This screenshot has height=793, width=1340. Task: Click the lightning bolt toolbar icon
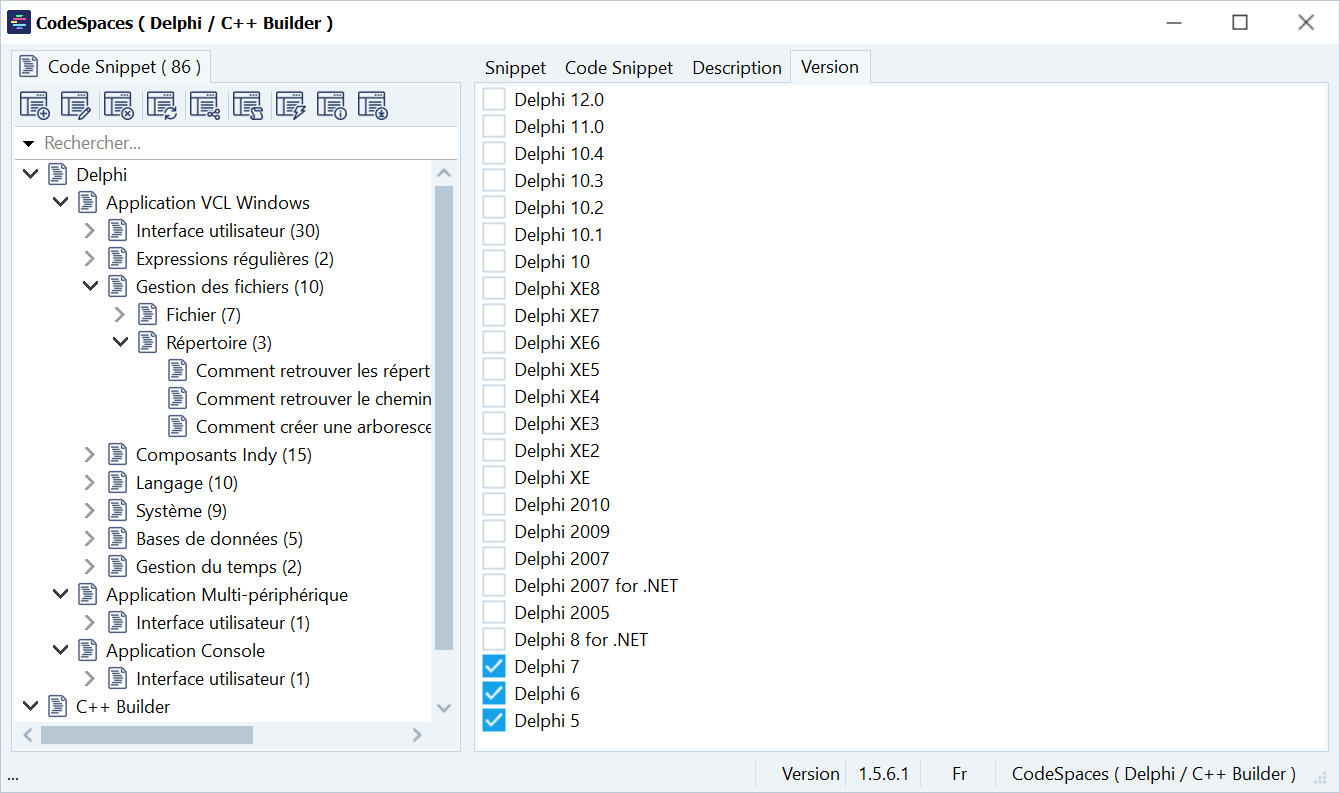click(290, 105)
